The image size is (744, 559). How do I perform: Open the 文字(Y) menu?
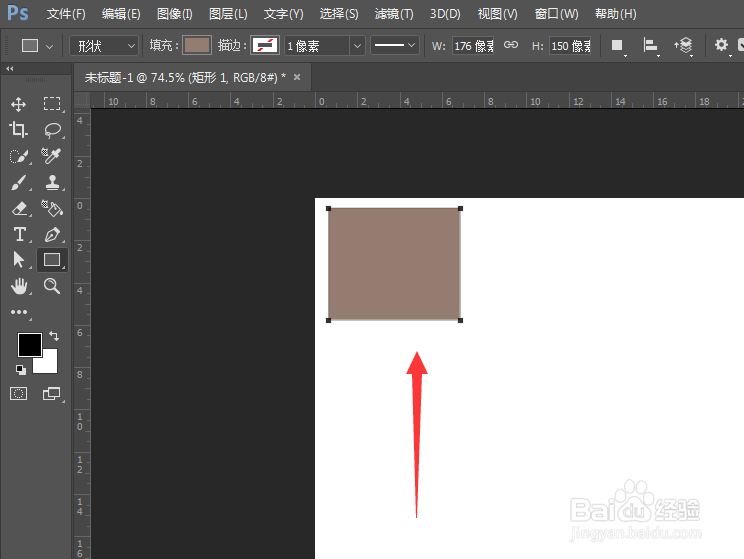pos(283,14)
